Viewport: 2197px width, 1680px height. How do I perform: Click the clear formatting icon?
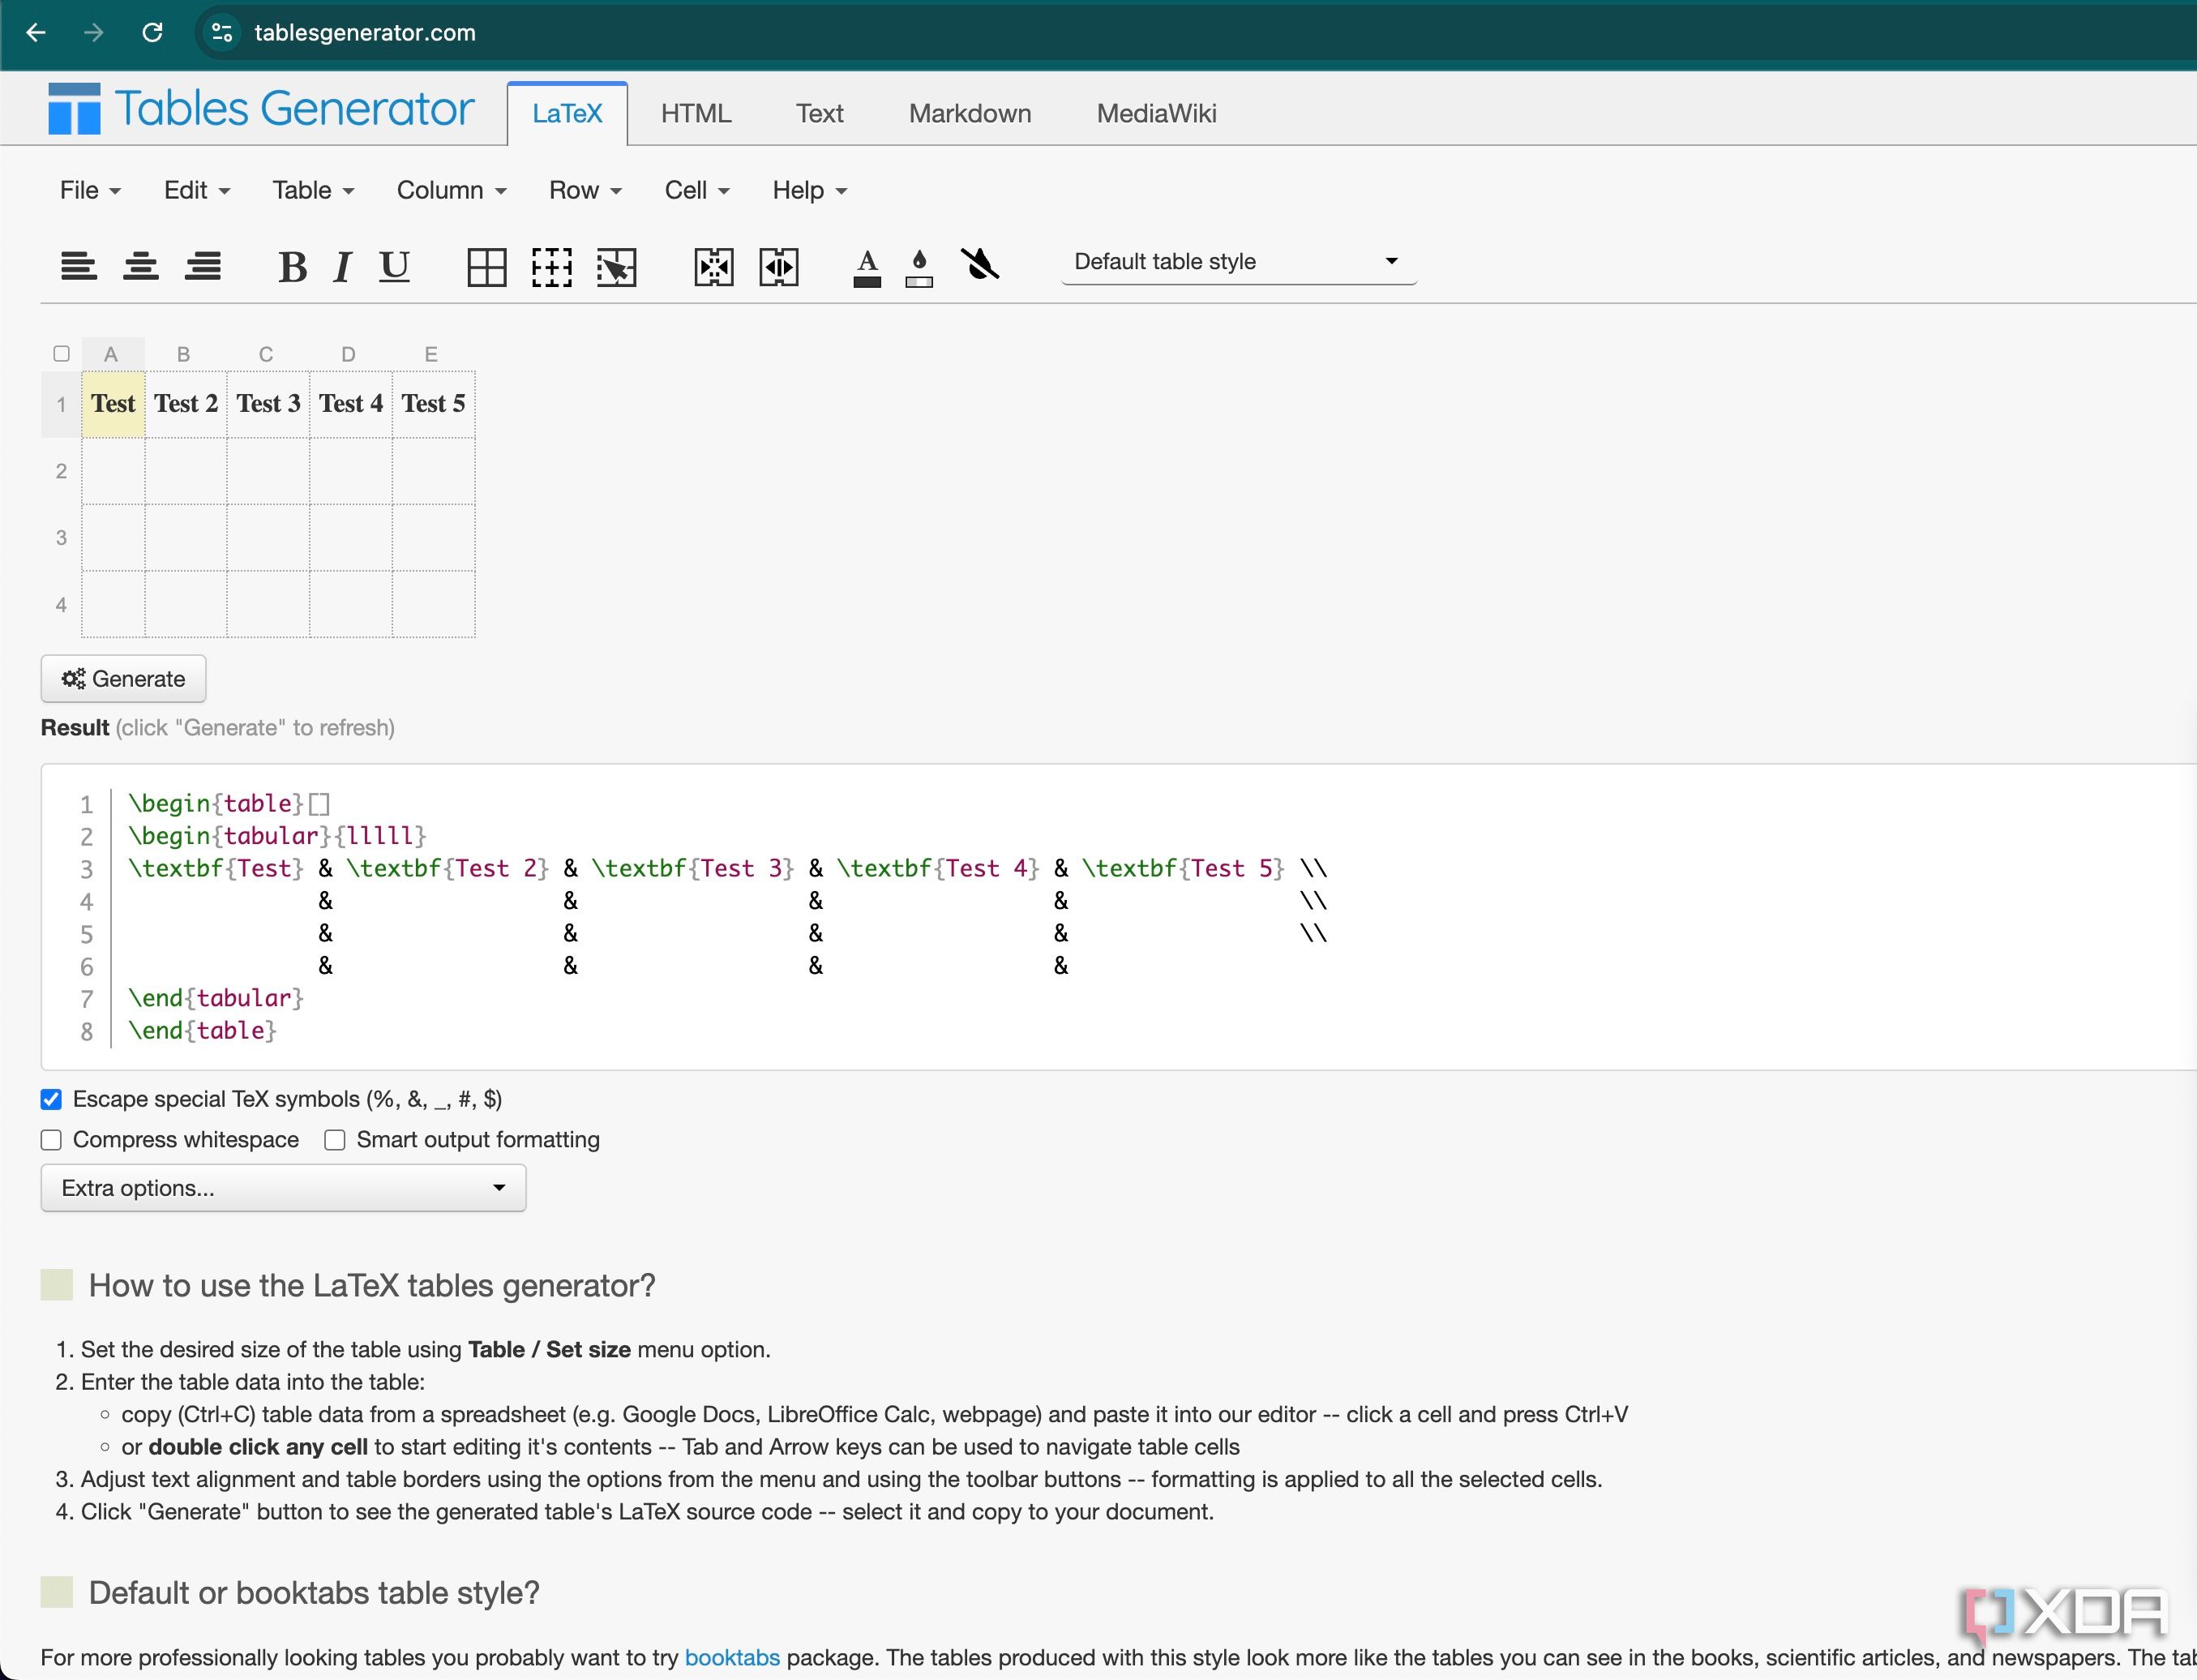click(981, 266)
